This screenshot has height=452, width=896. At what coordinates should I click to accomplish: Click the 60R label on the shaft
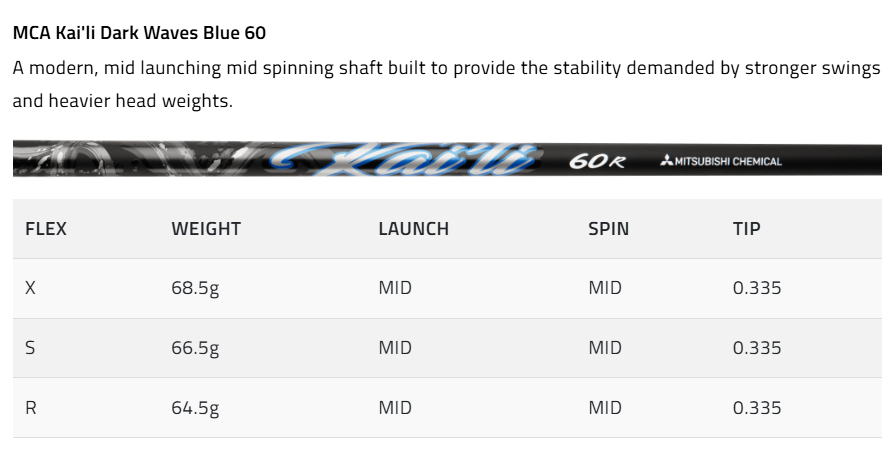pyautogui.click(x=597, y=161)
